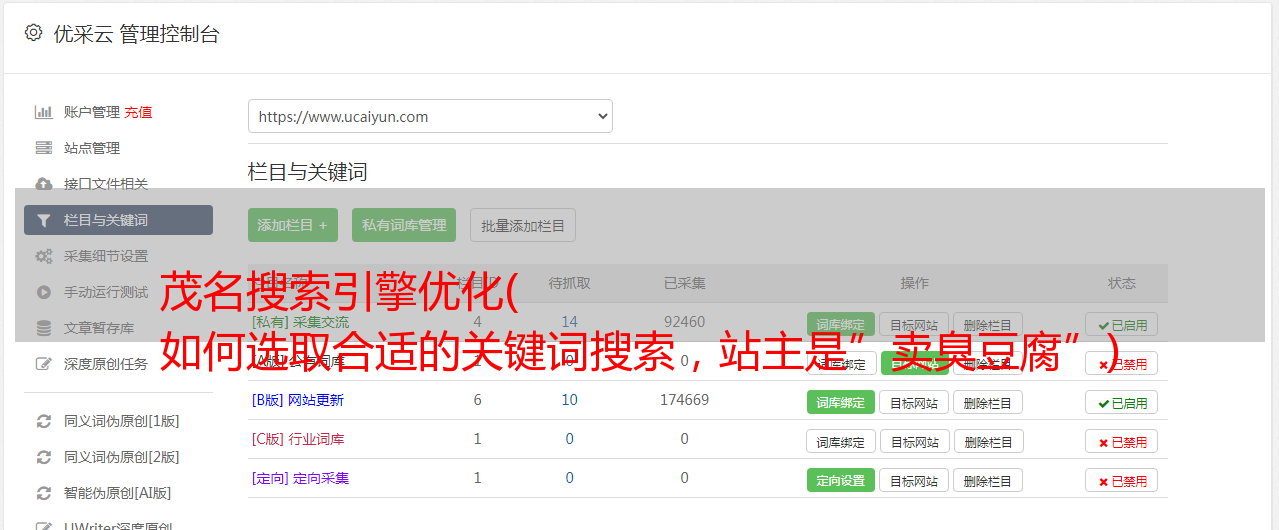Click the 状态 column header
The image size is (1279, 530).
pos(1122,283)
